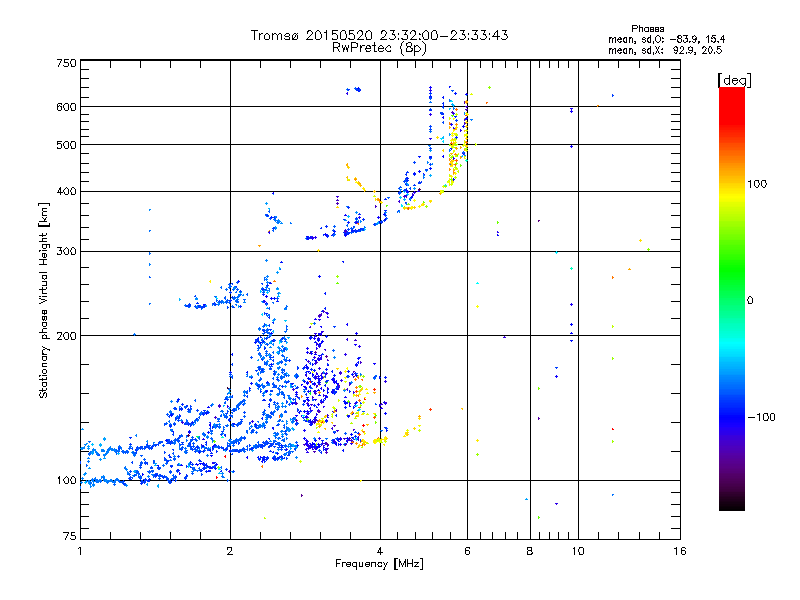The image size is (800, 600).
Task: Click the y-axis tick label '300'
Action: (66, 251)
